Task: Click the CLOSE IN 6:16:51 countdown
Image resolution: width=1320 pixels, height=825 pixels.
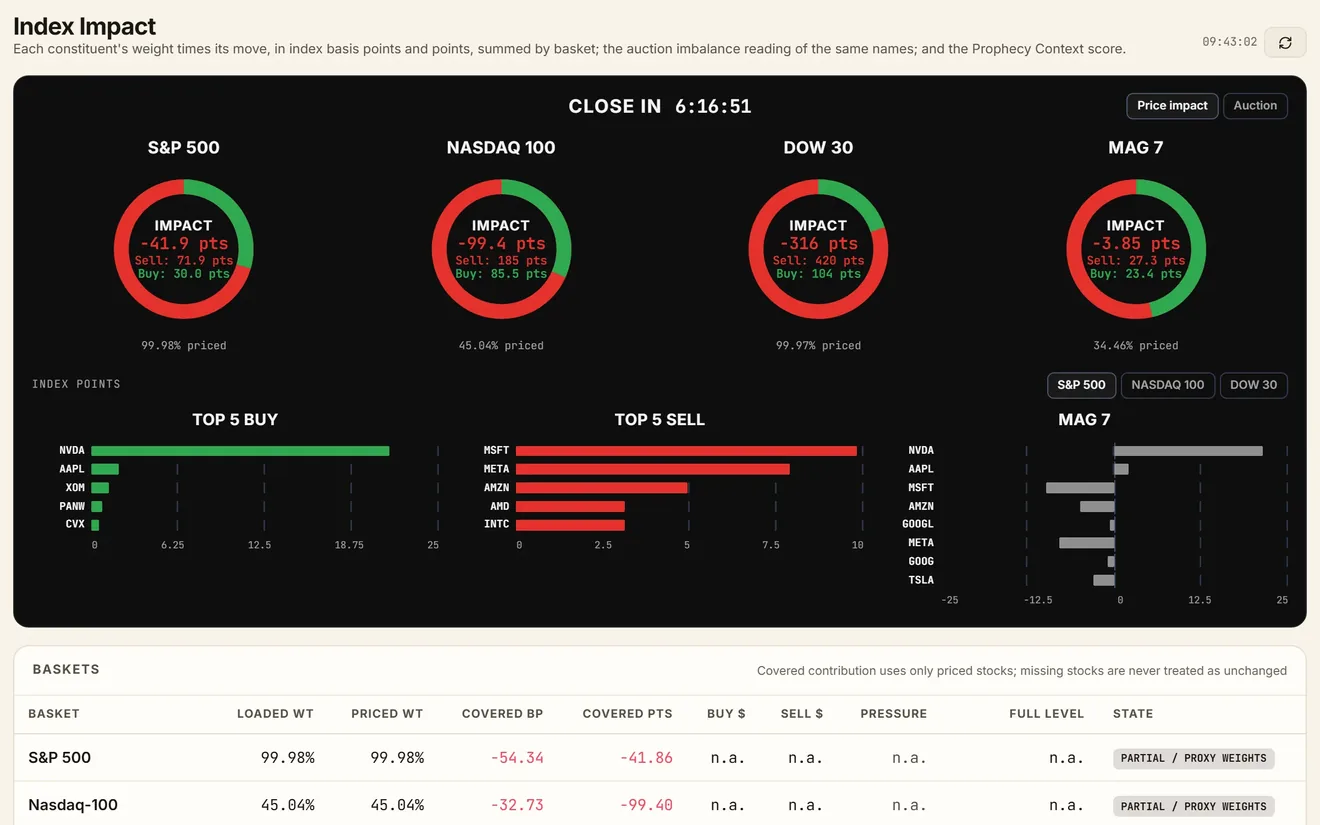Action: pyautogui.click(x=660, y=106)
